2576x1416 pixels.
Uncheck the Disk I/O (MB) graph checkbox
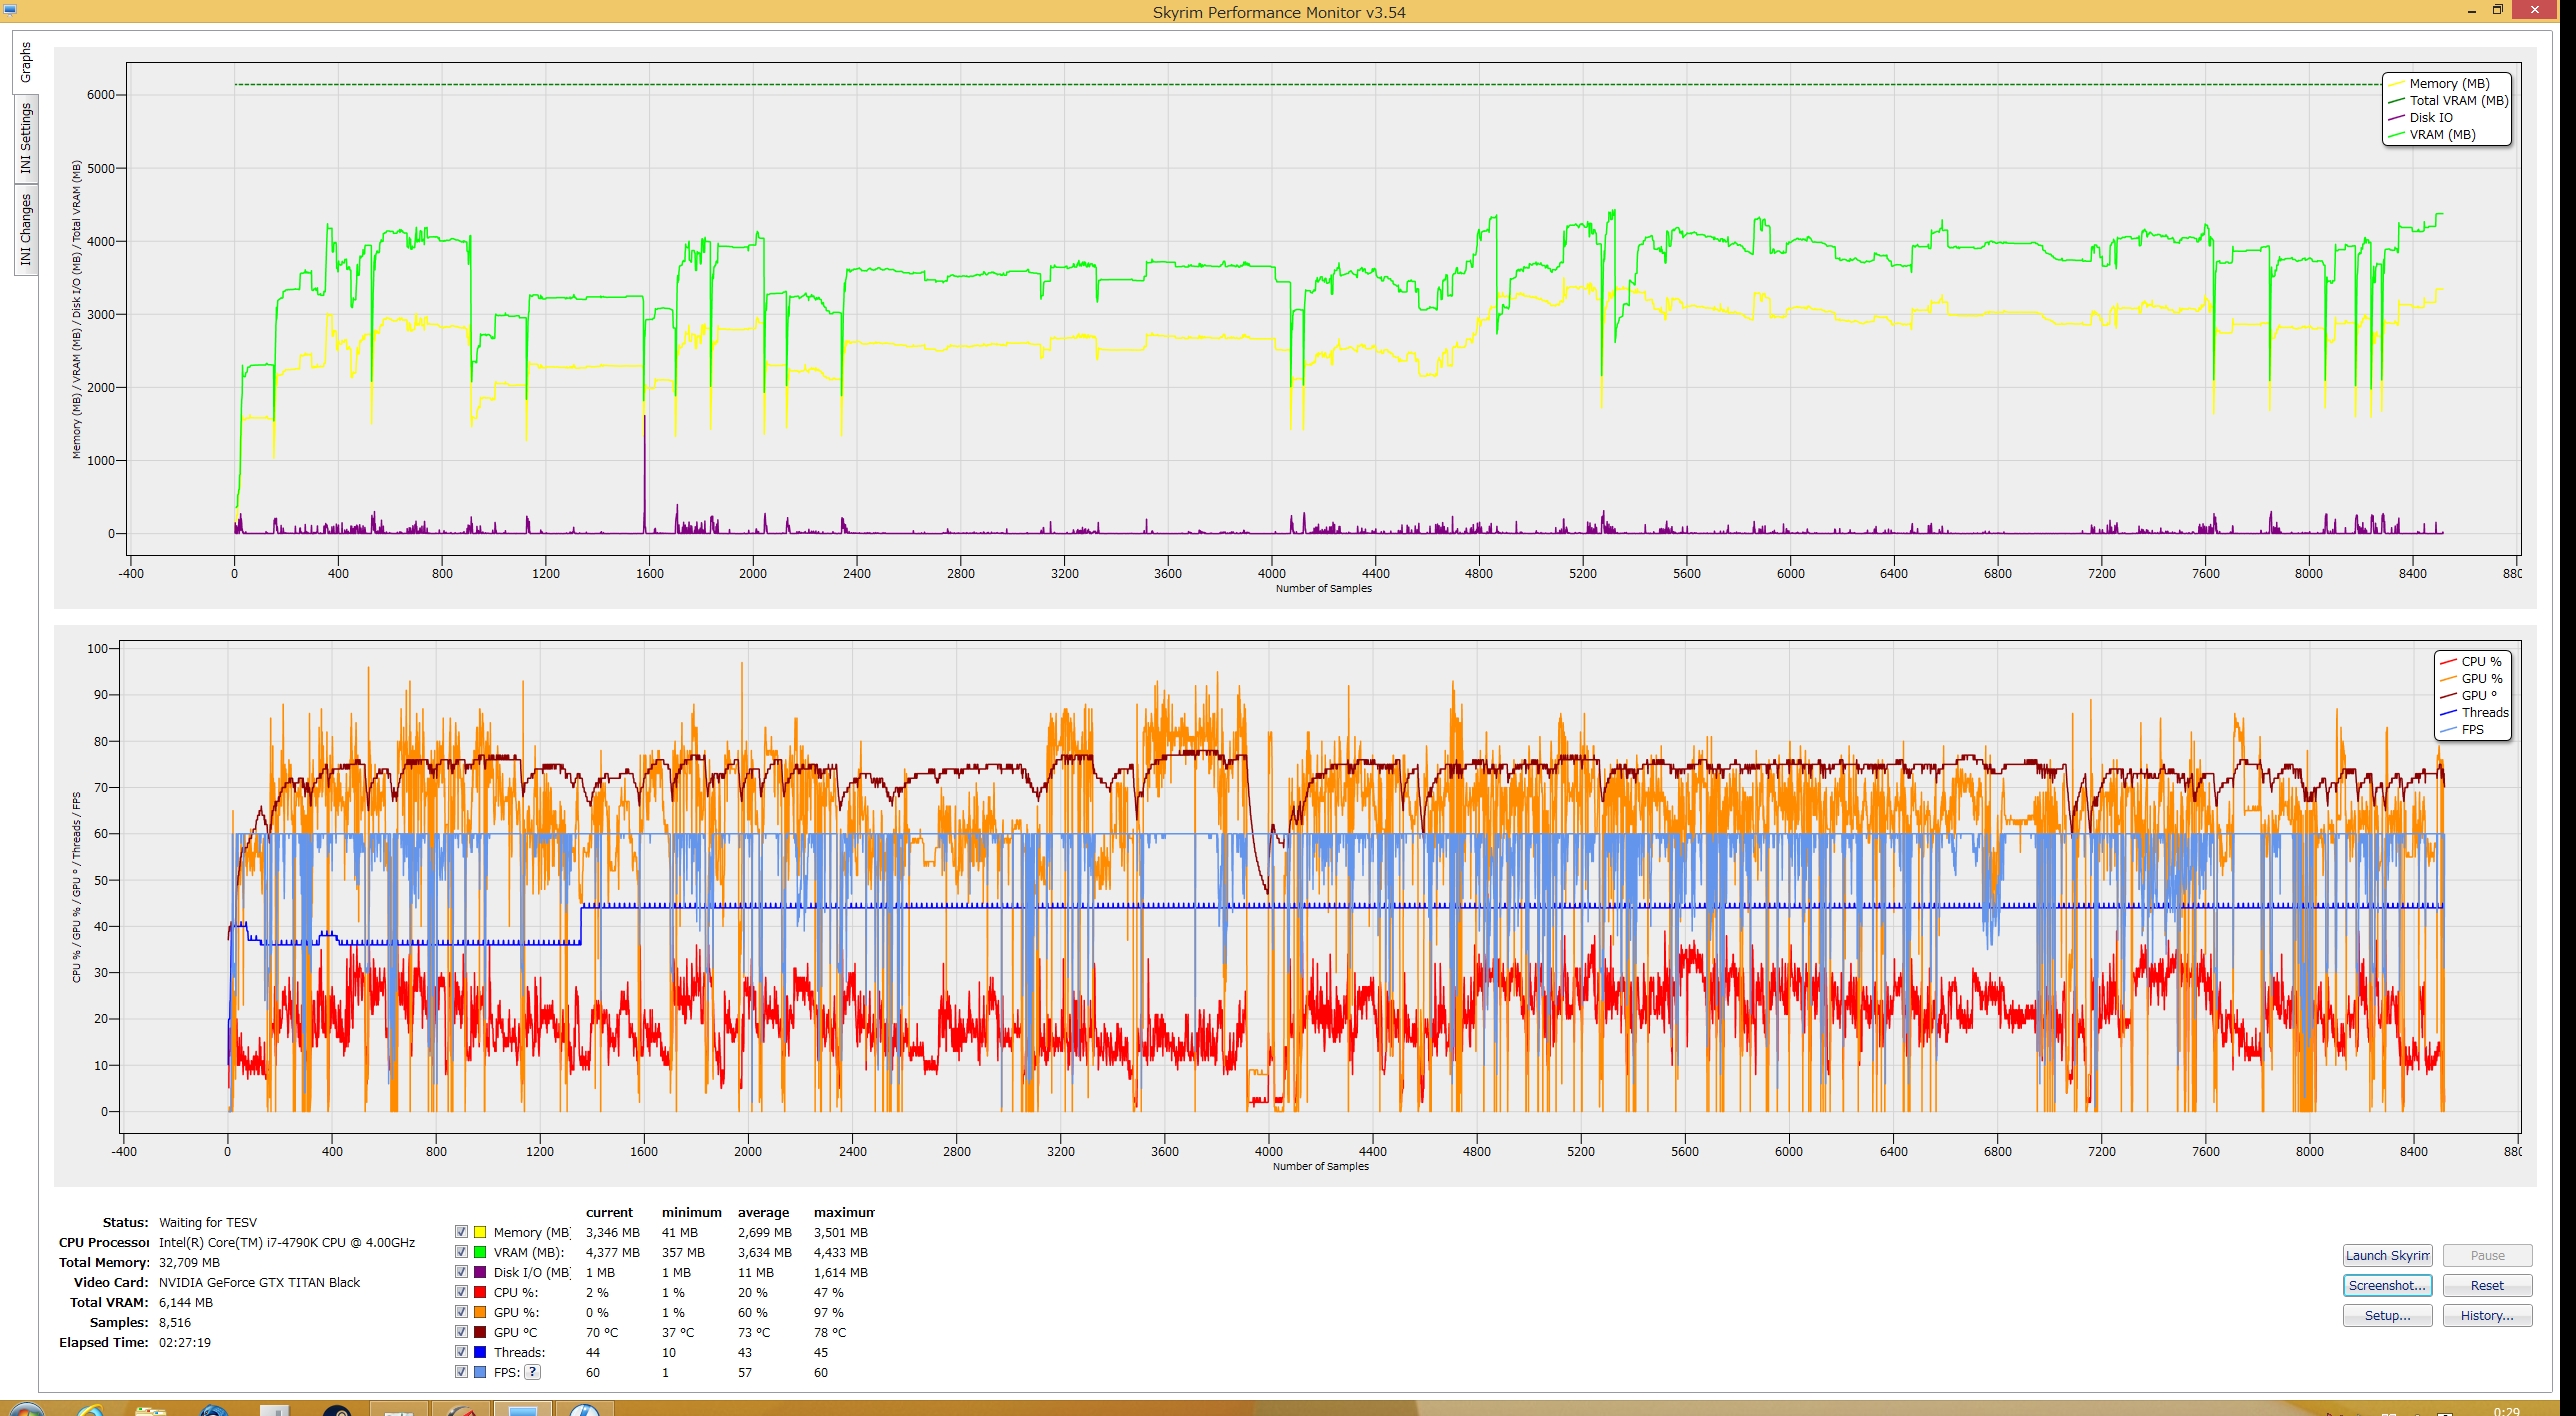[x=461, y=1272]
